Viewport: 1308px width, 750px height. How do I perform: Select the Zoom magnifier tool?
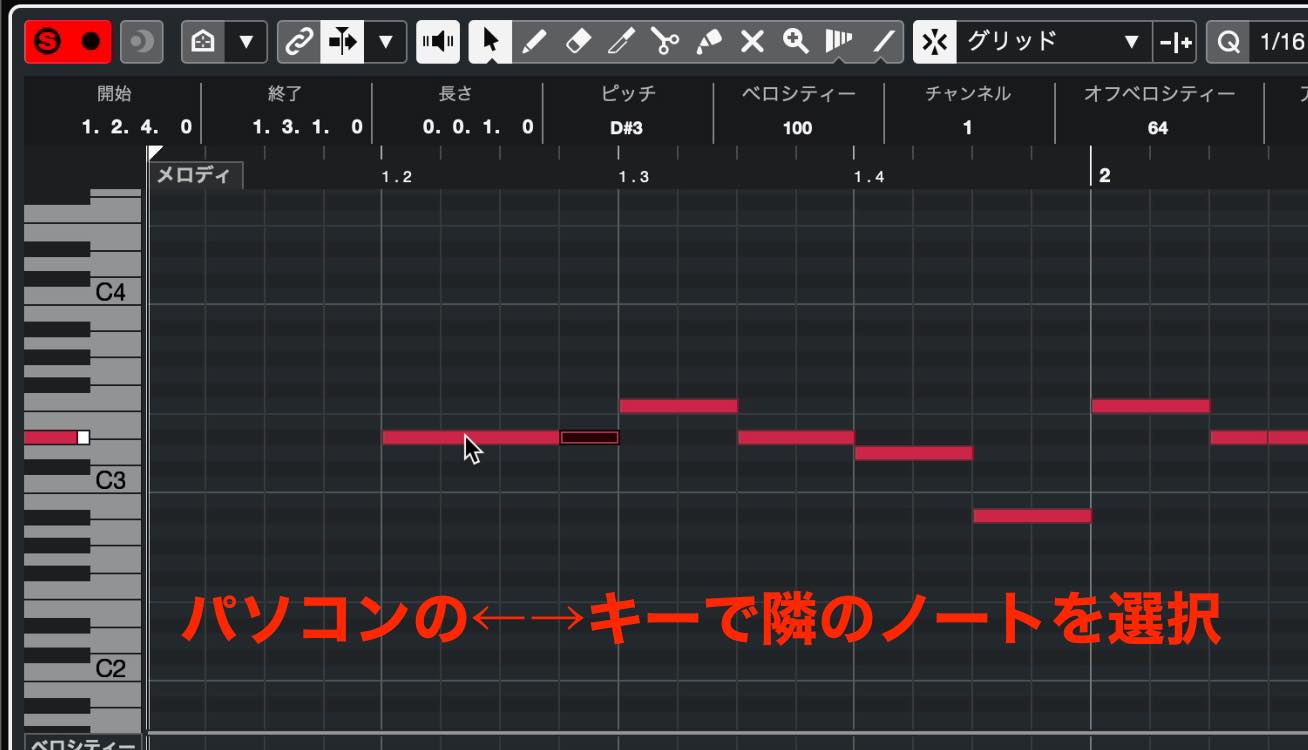(796, 42)
